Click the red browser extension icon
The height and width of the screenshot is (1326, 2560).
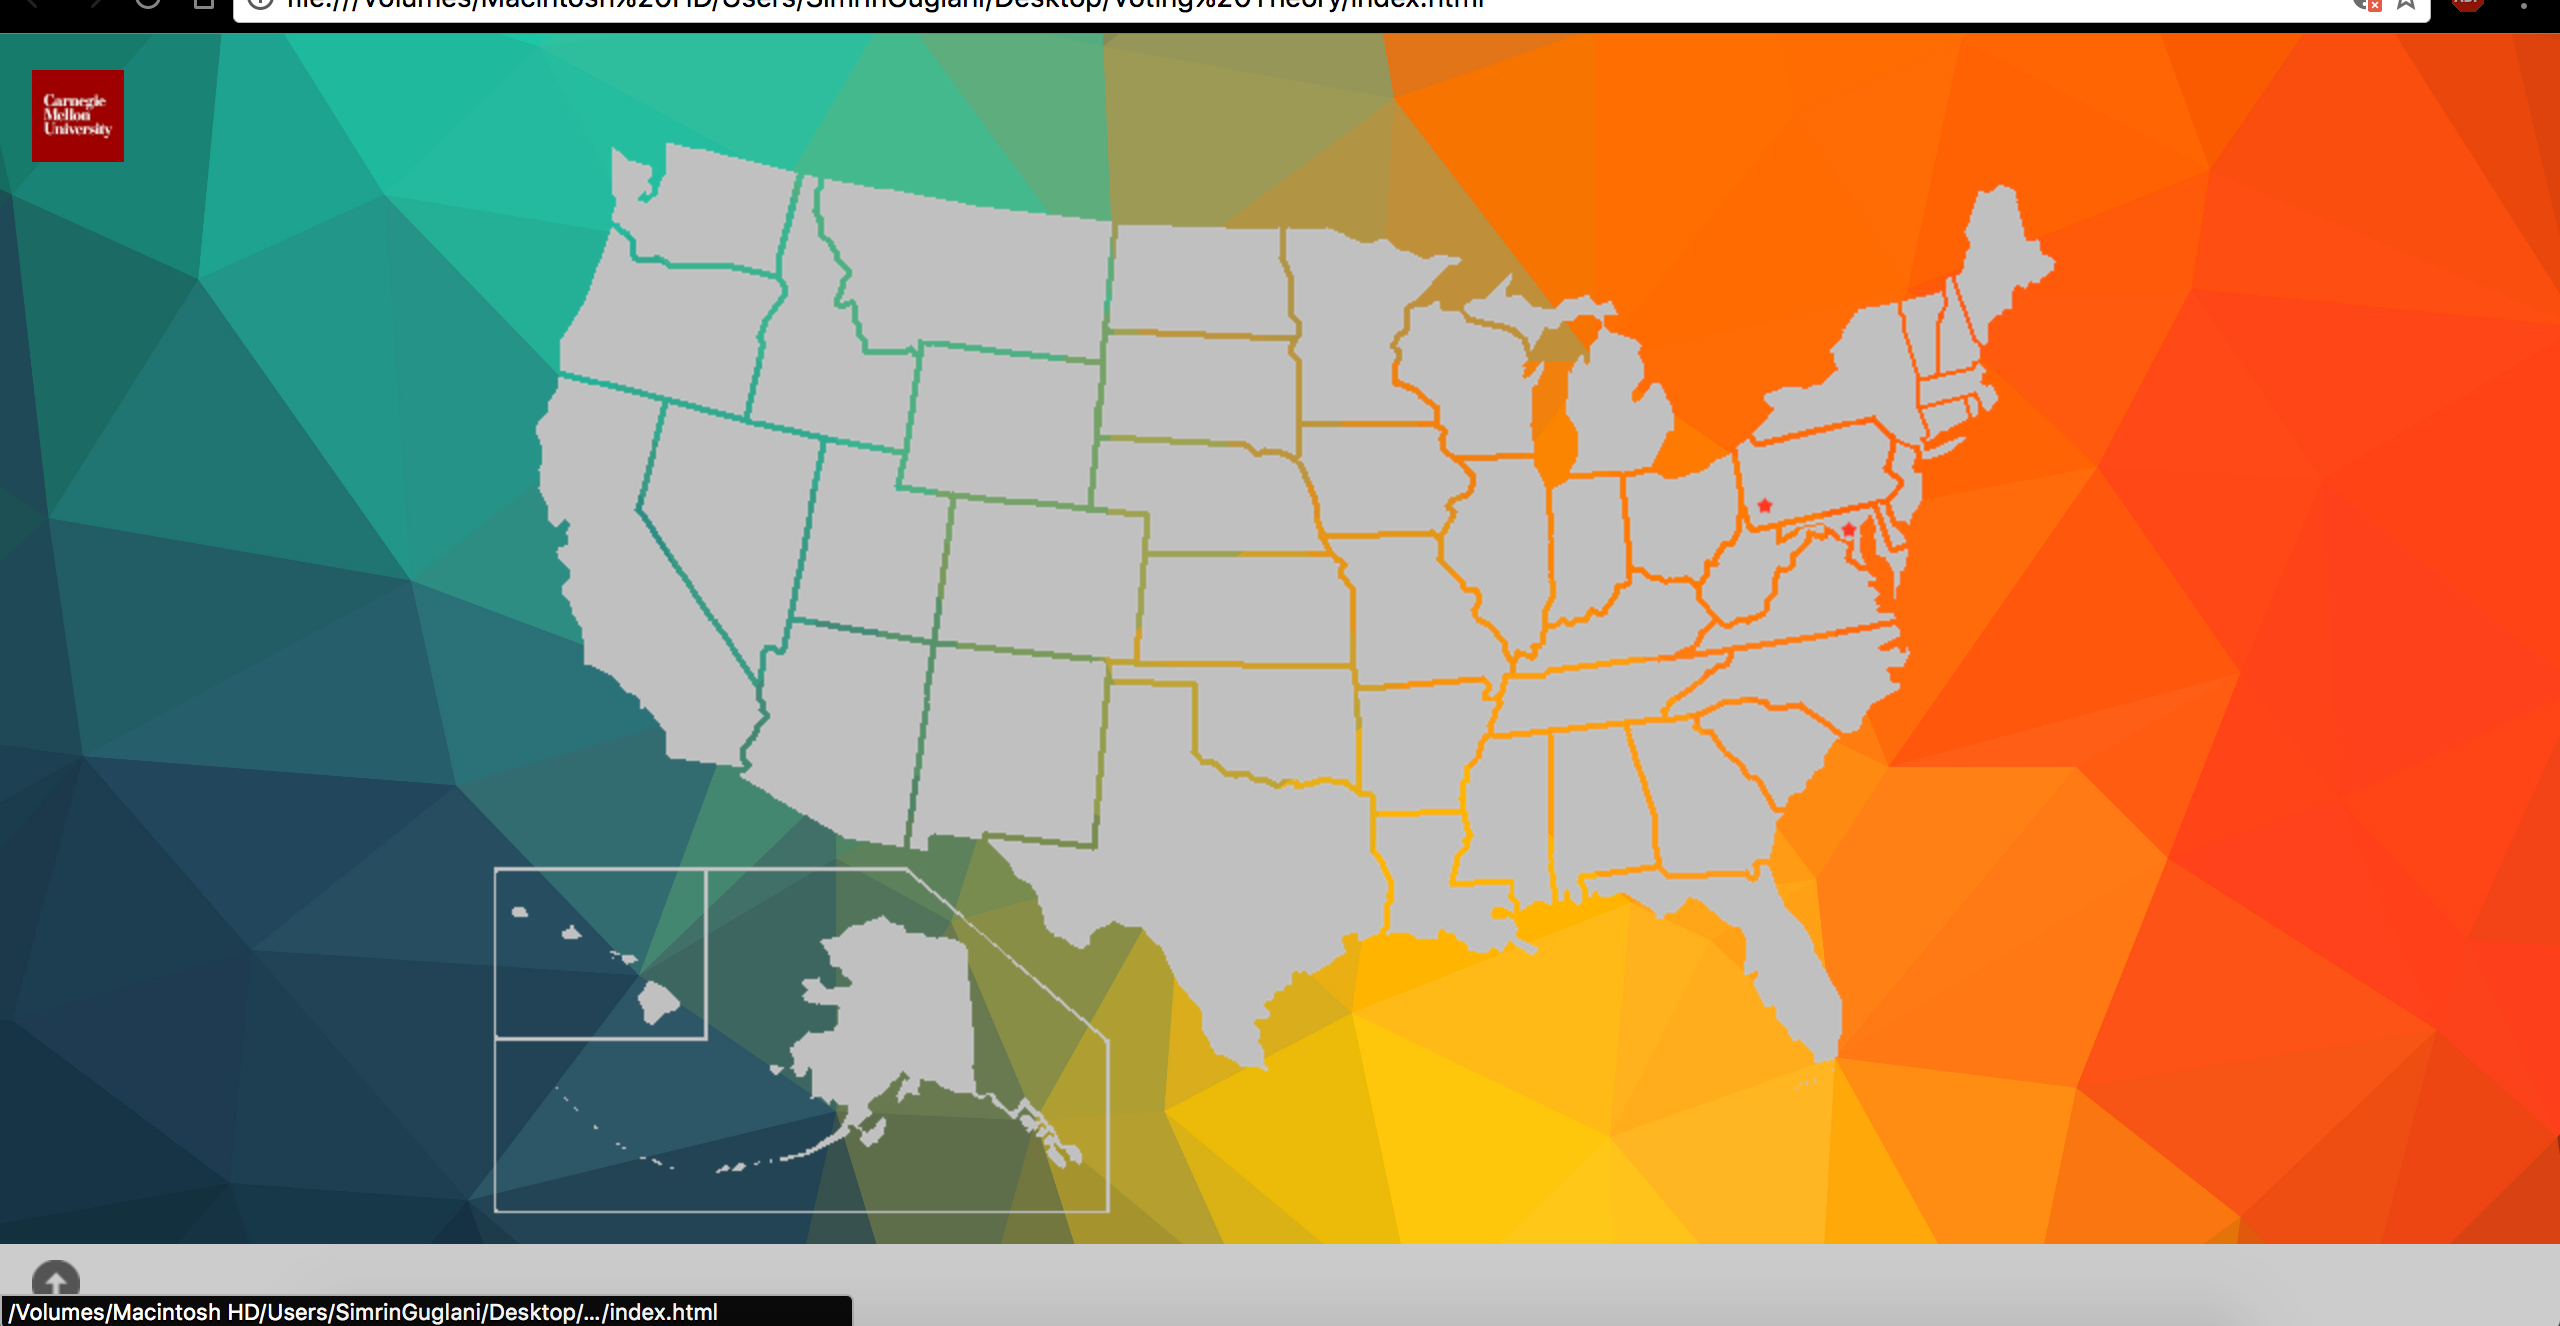click(2467, 4)
